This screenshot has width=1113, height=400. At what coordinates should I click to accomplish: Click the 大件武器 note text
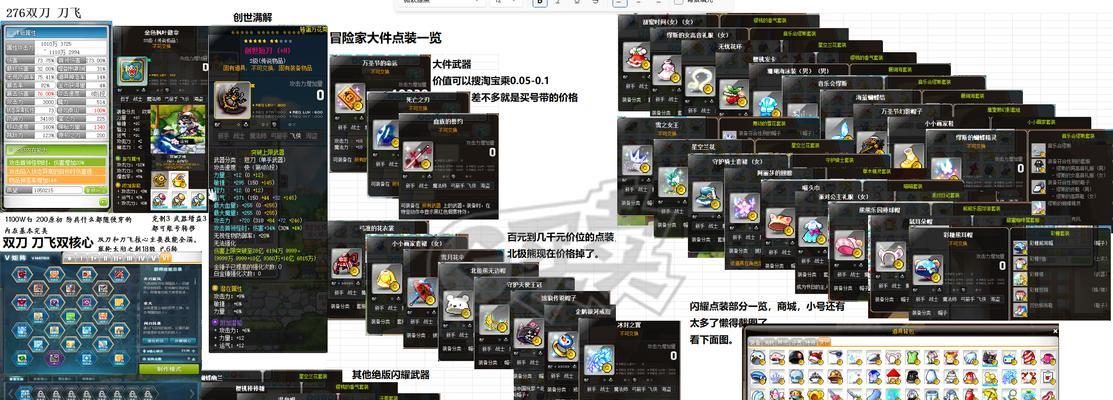(452, 65)
